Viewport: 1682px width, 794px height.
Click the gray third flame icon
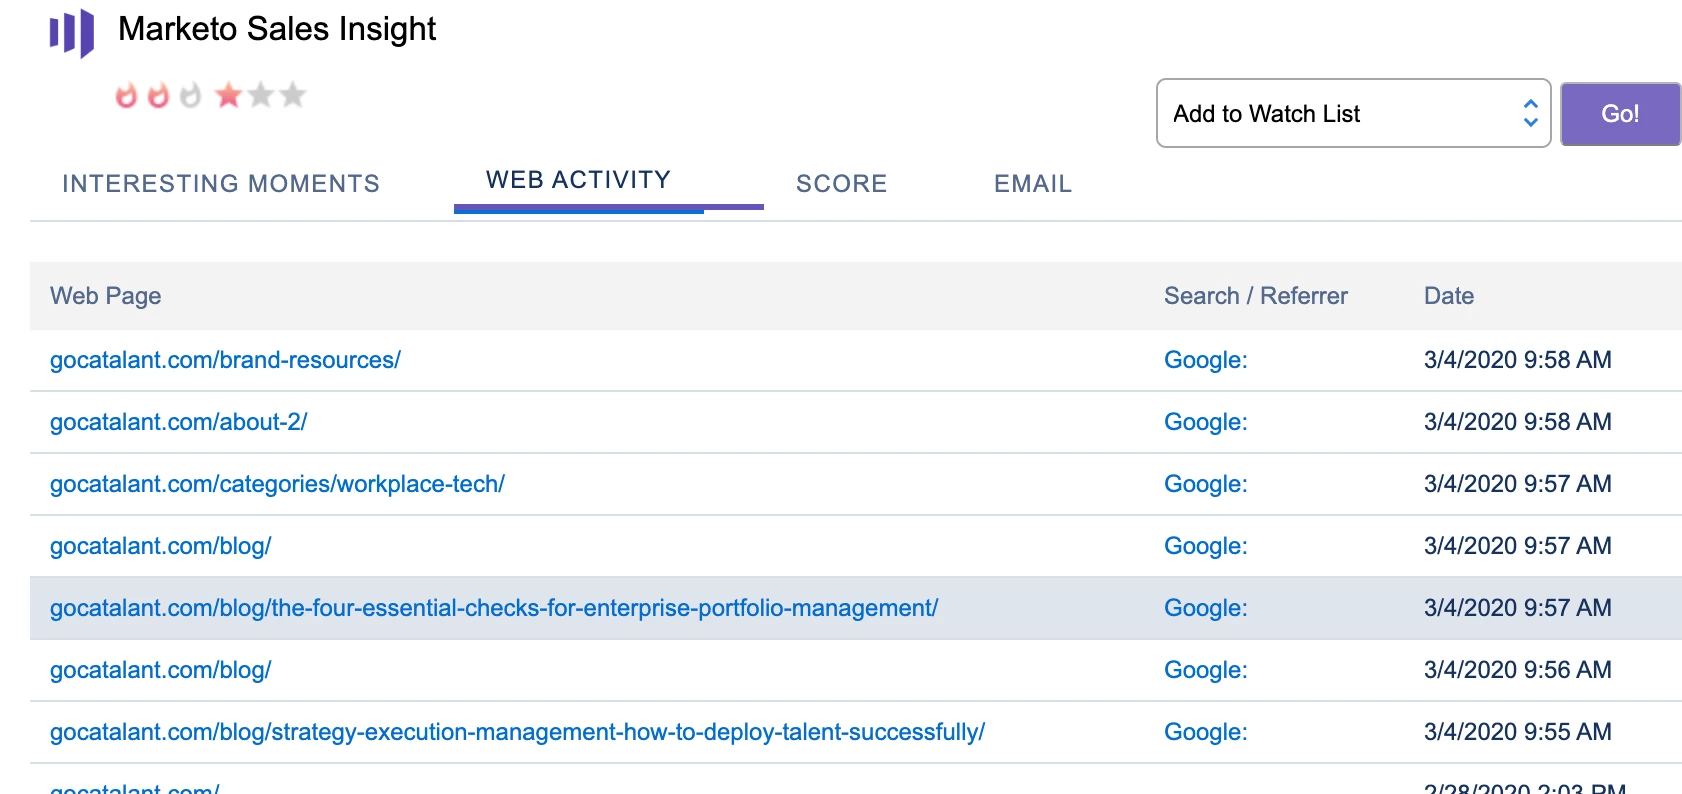tap(190, 95)
